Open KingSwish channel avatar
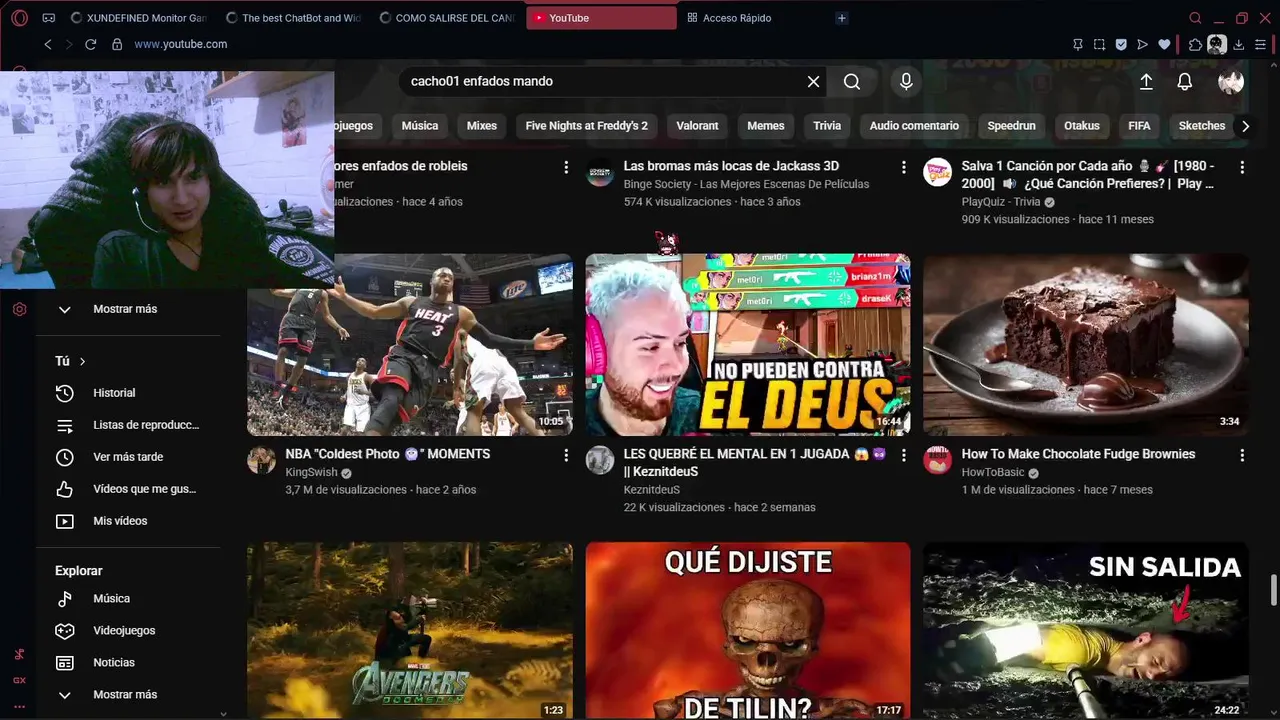 click(x=261, y=460)
